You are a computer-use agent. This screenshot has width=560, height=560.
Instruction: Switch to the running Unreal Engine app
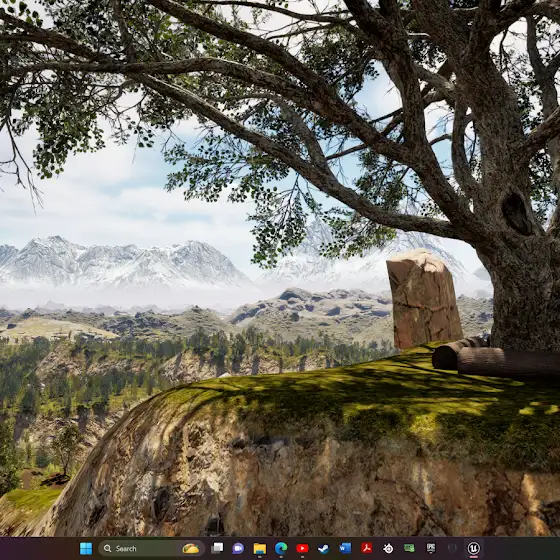(x=474, y=548)
